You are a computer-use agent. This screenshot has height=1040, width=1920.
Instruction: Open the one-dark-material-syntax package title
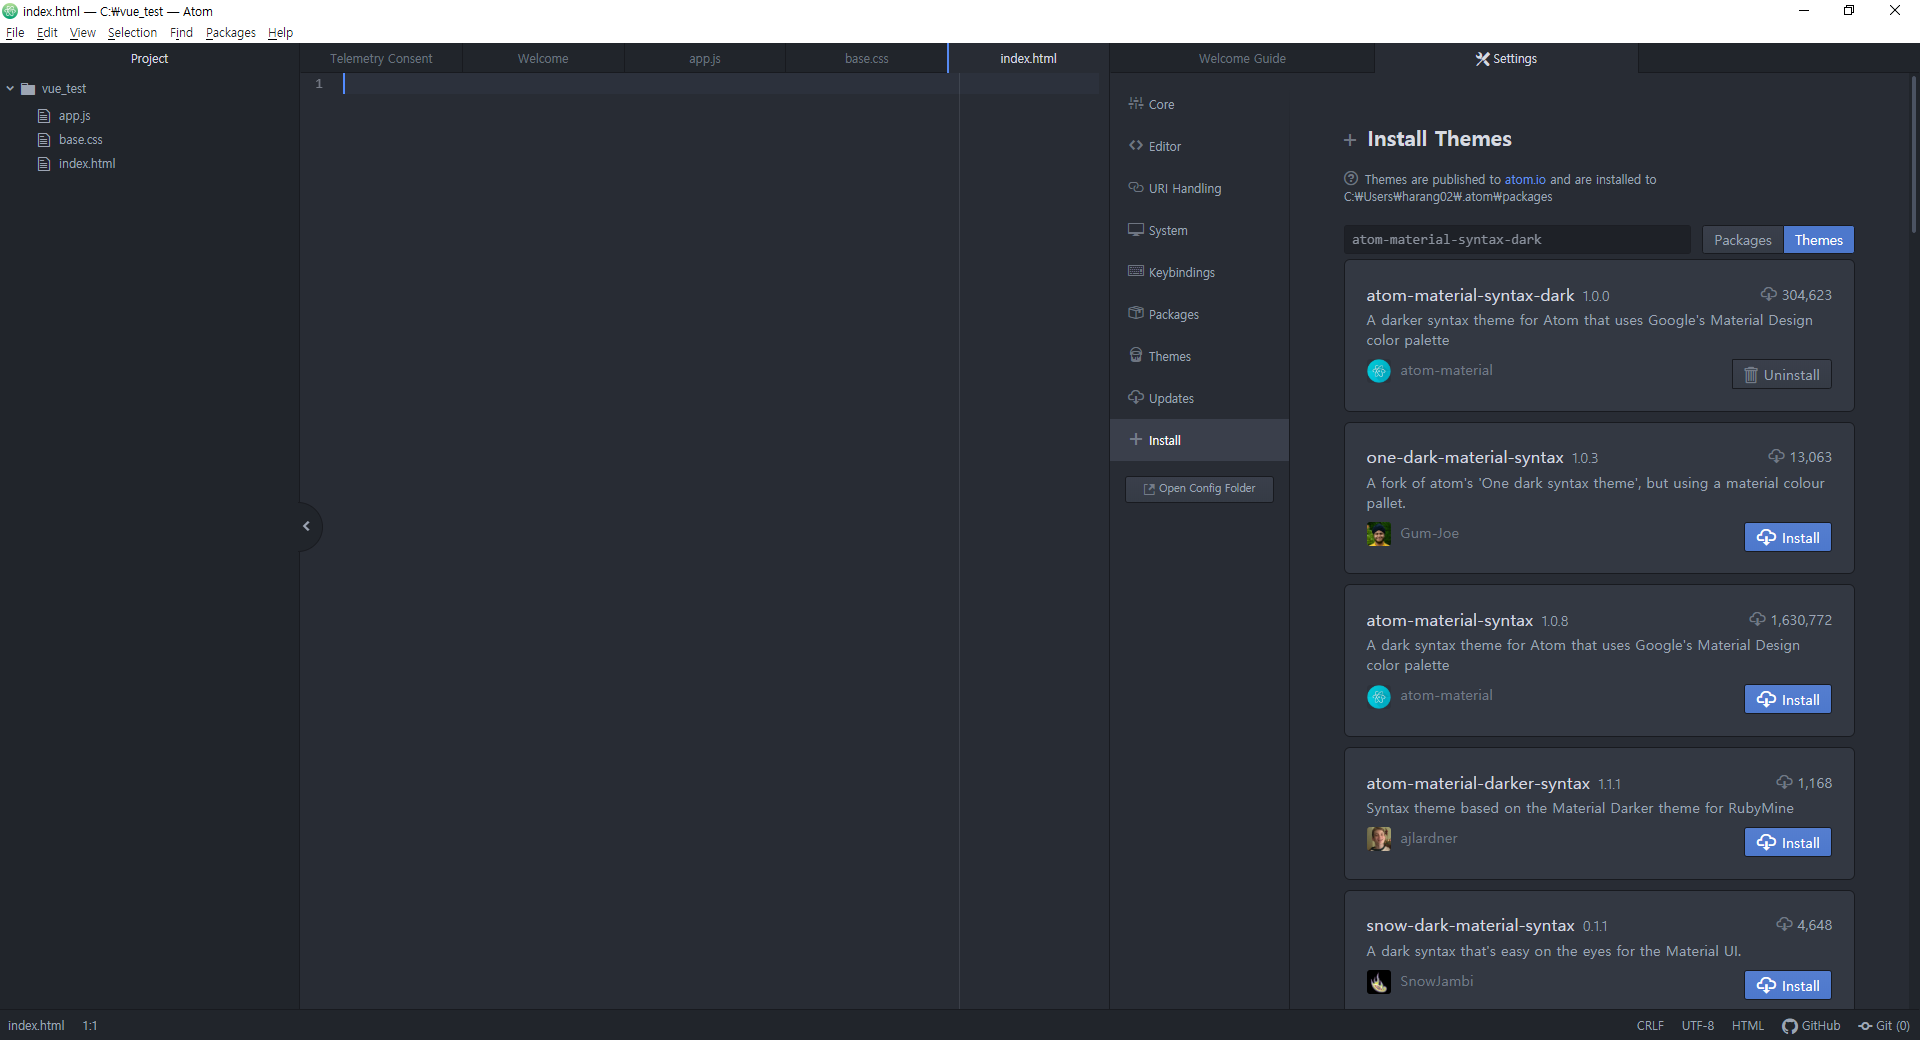pyautogui.click(x=1465, y=458)
